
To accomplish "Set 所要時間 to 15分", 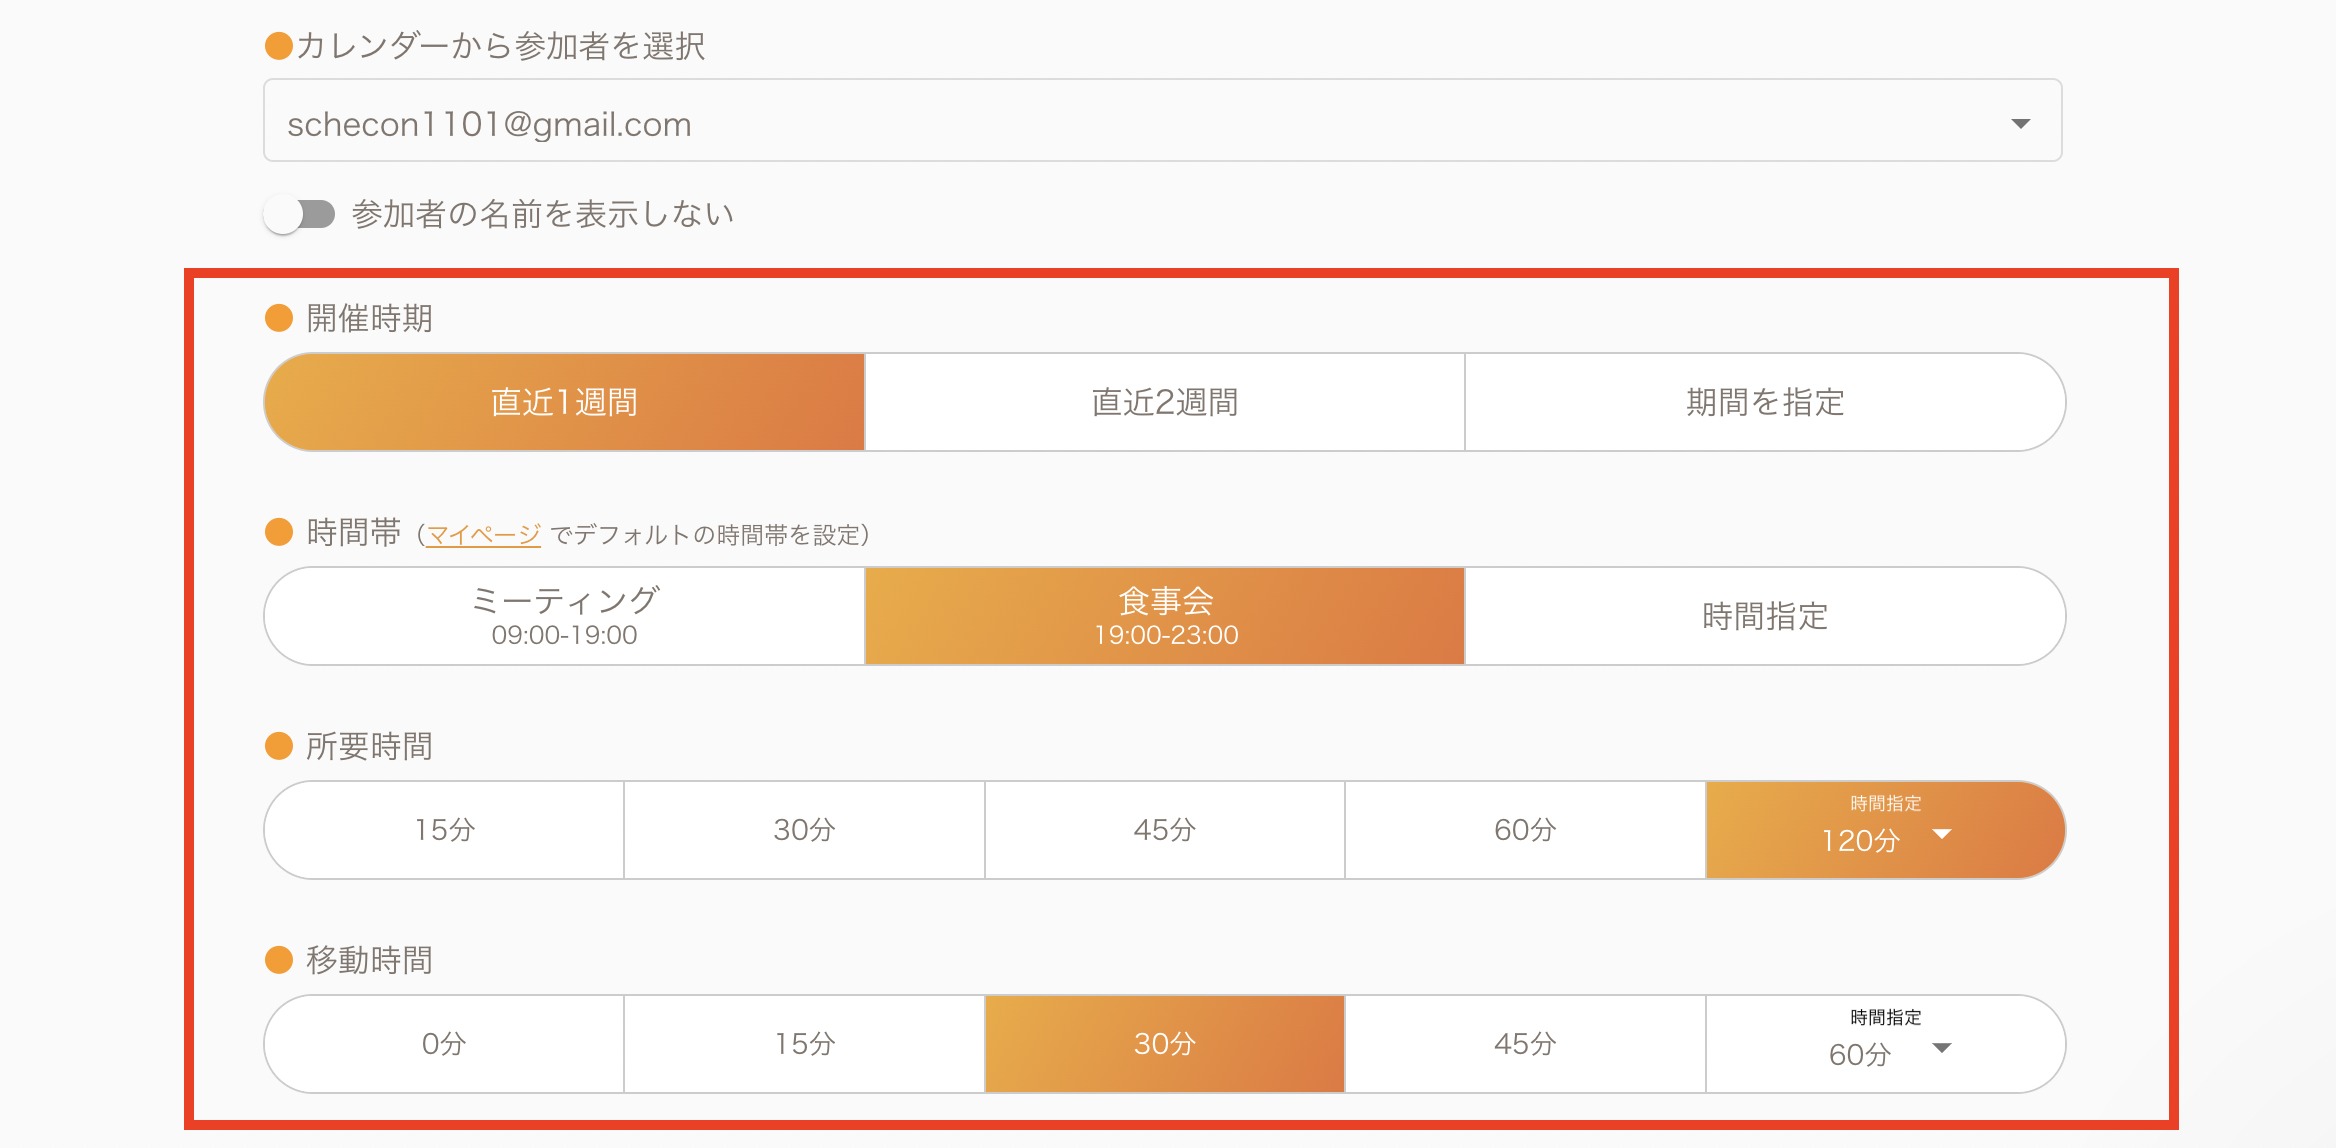I will tap(444, 830).
